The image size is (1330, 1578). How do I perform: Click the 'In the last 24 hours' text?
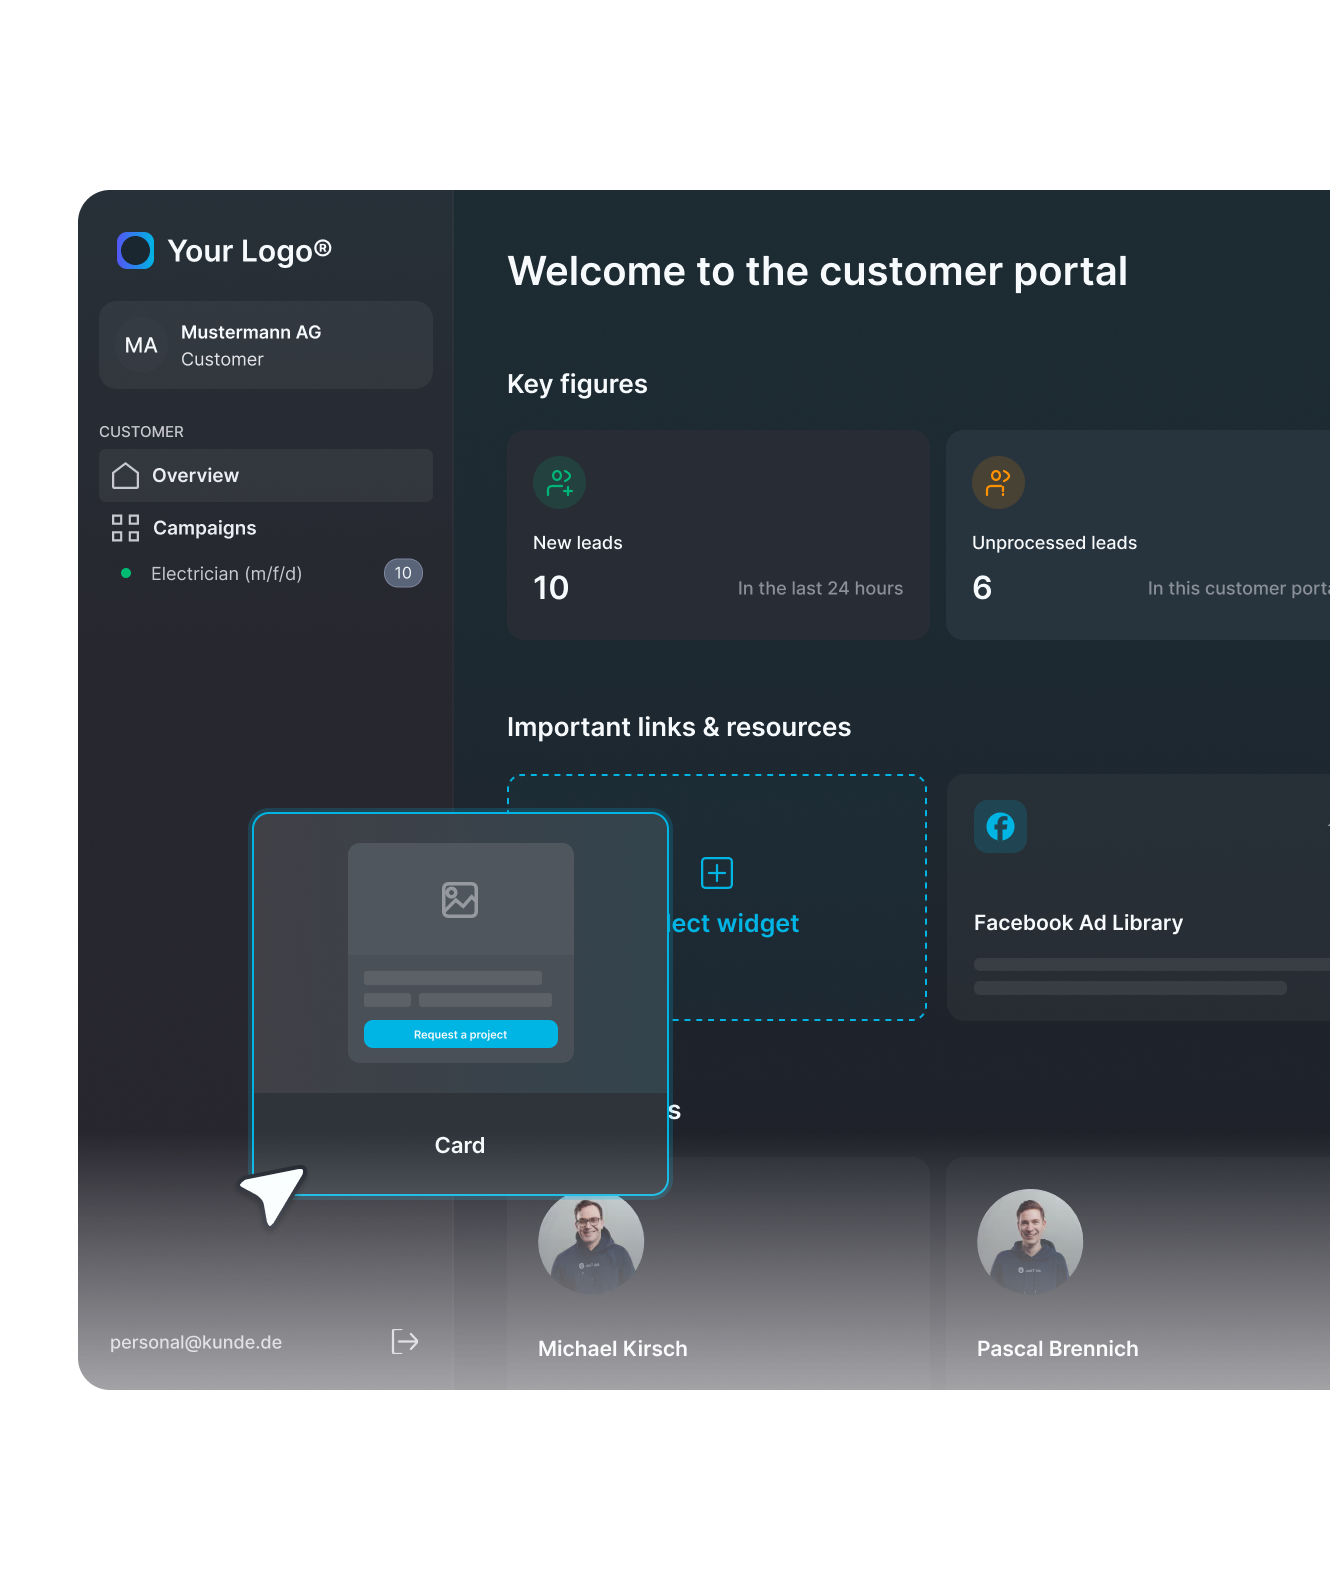tap(820, 588)
